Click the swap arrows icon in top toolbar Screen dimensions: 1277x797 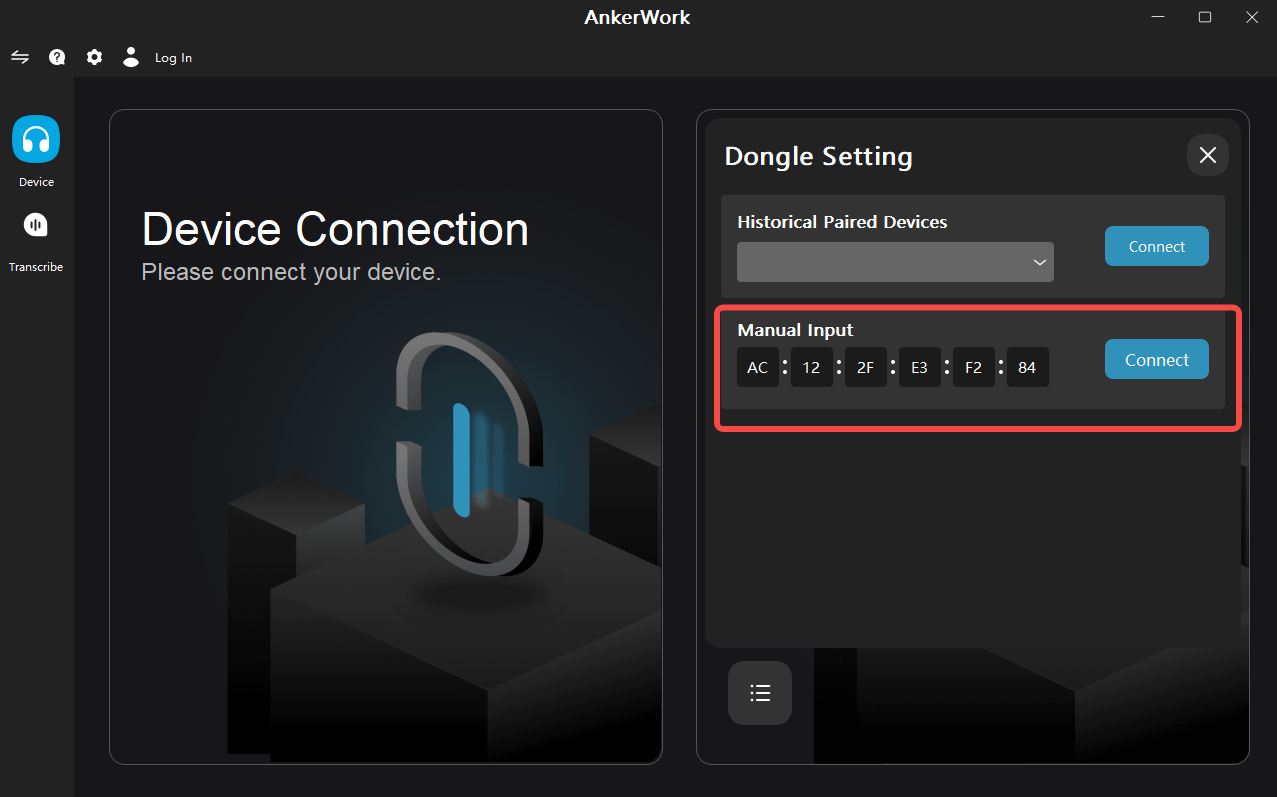click(x=20, y=57)
